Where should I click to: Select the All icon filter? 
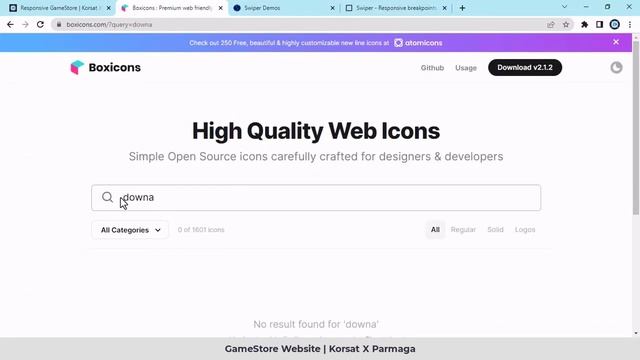tap(435, 229)
